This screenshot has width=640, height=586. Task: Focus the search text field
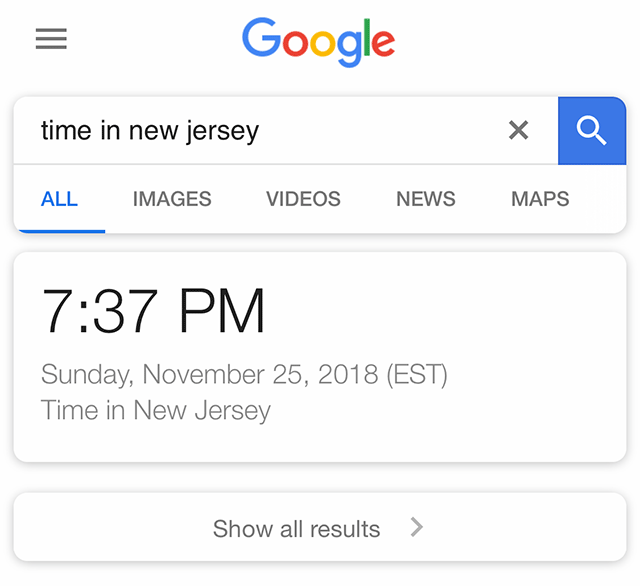270,130
